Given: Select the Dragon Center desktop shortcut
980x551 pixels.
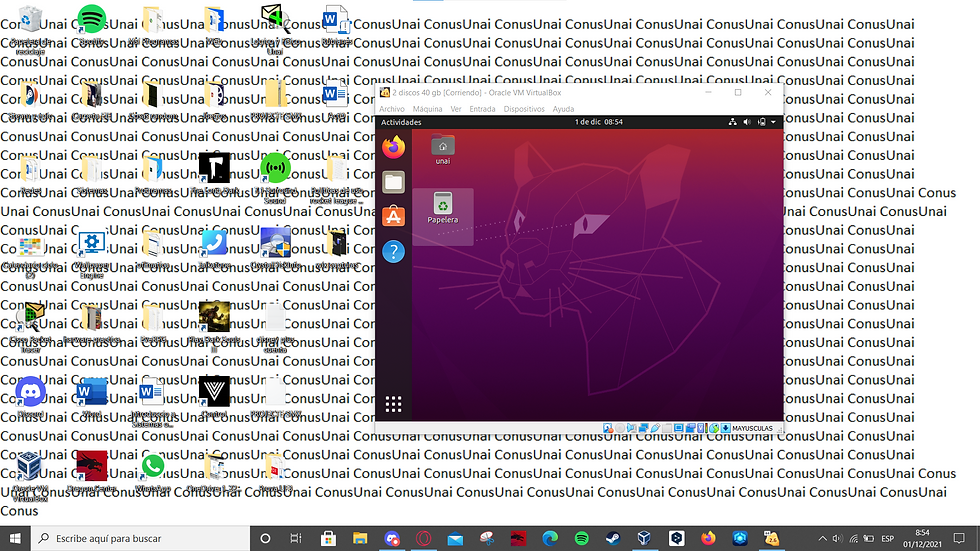Looking at the screenshot, I should pyautogui.click(x=91, y=471).
